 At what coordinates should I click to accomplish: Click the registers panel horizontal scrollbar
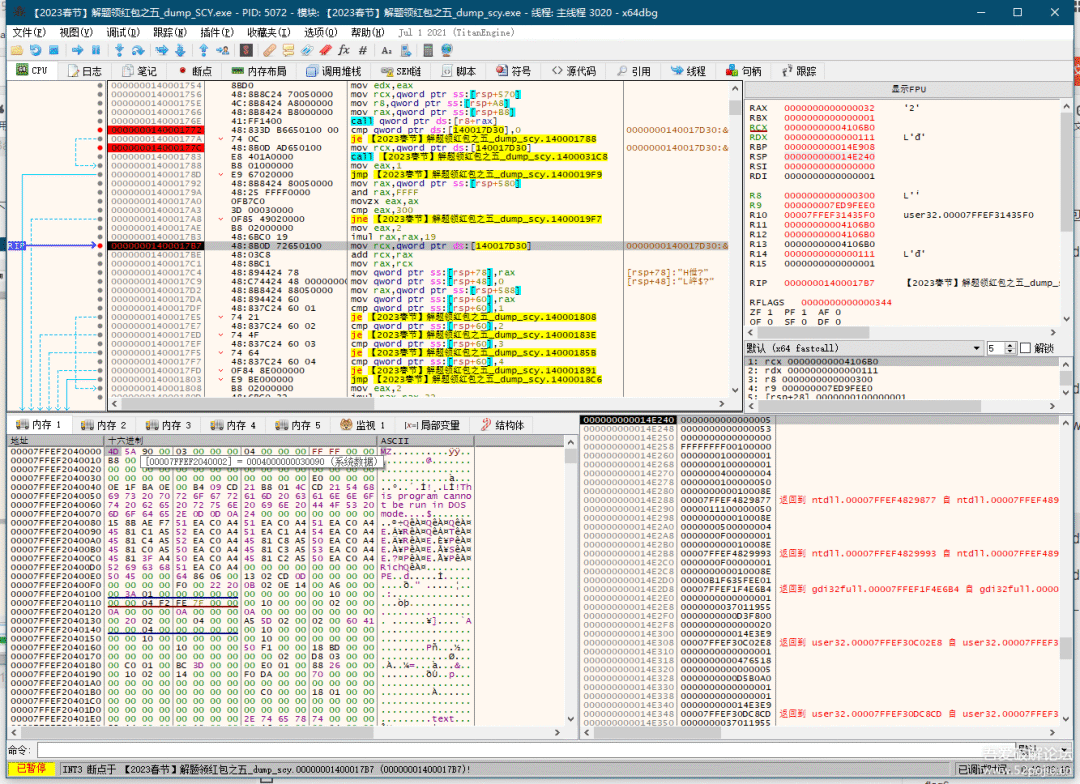click(x=903, y=333)
